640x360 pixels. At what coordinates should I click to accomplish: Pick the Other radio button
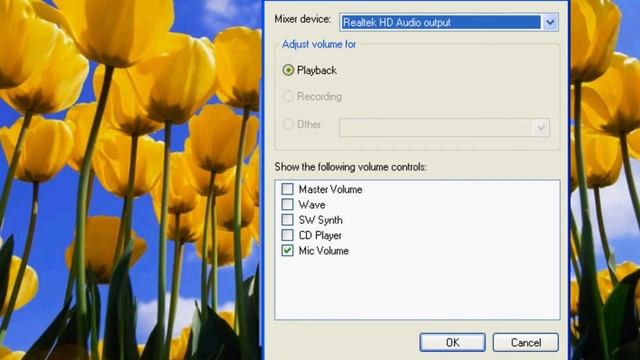tap(288, 124)
